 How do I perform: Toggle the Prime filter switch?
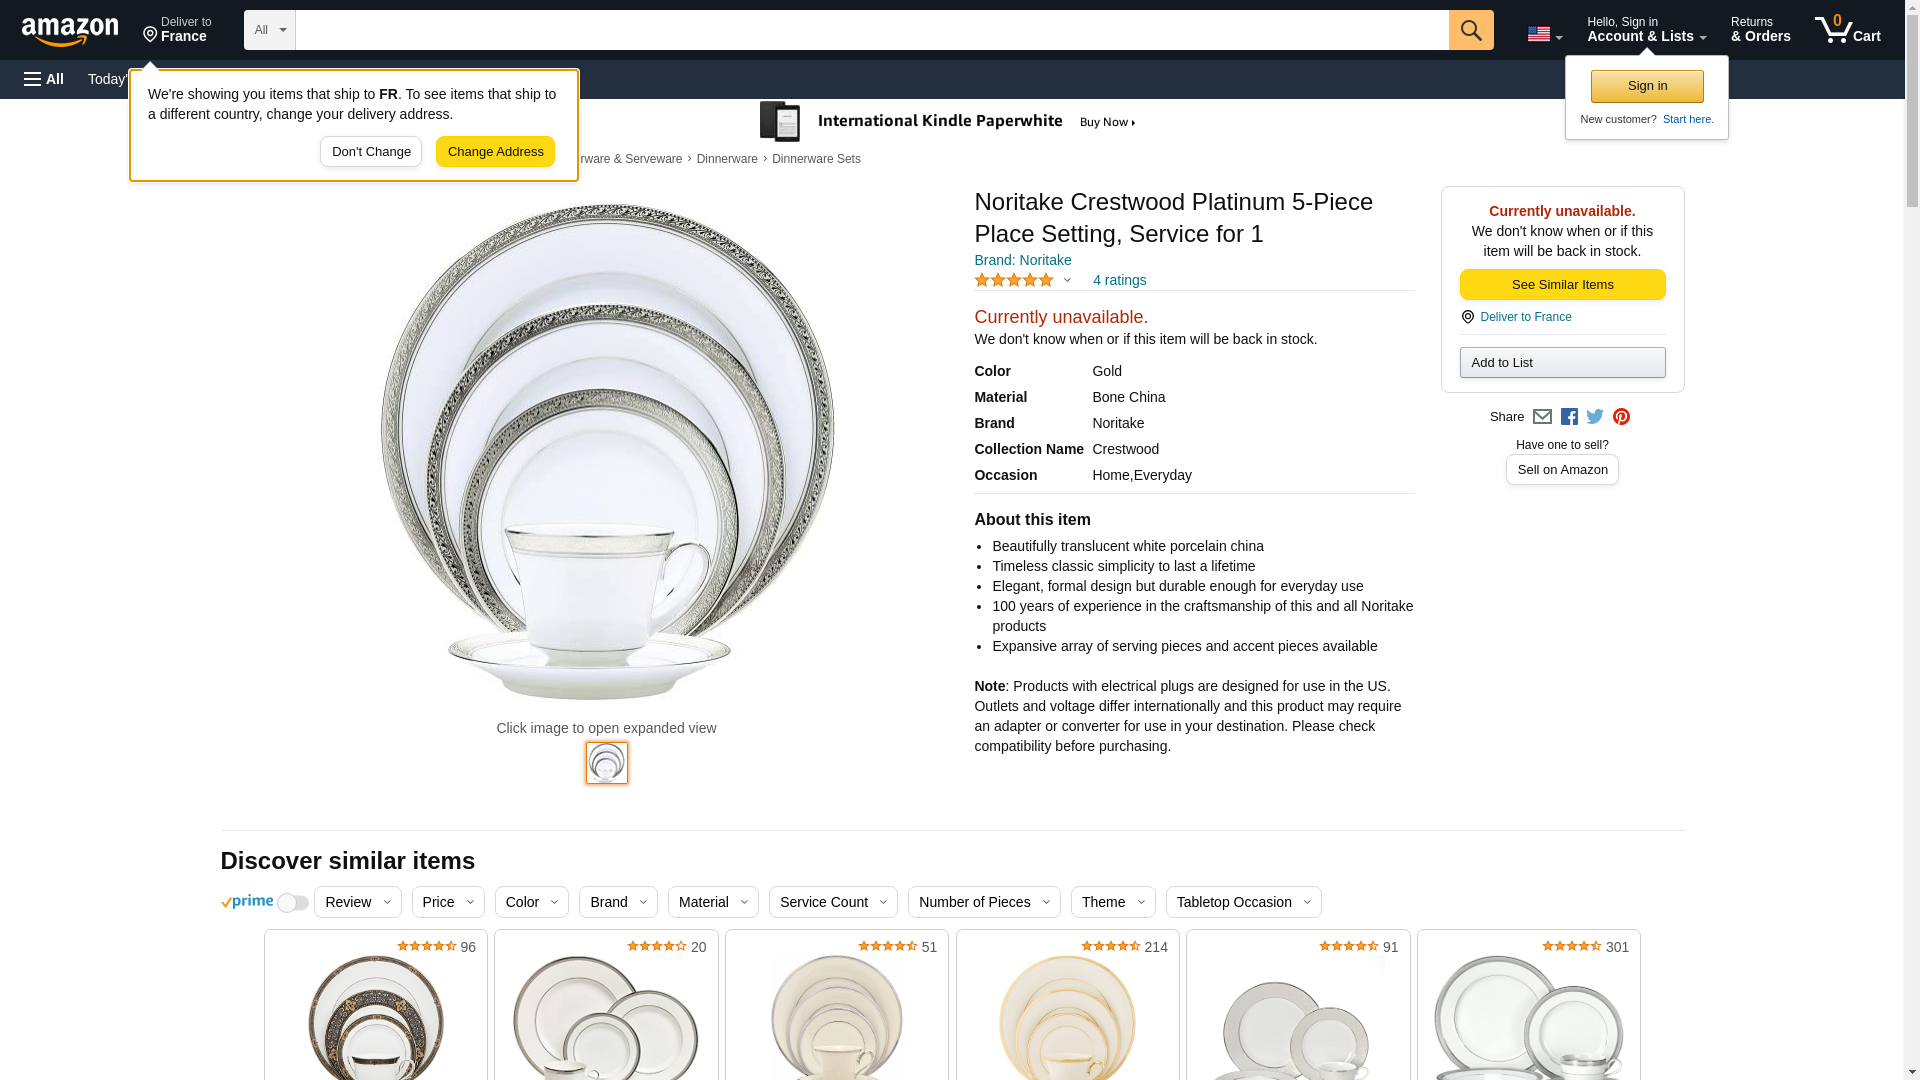click(x=292, y=903)
